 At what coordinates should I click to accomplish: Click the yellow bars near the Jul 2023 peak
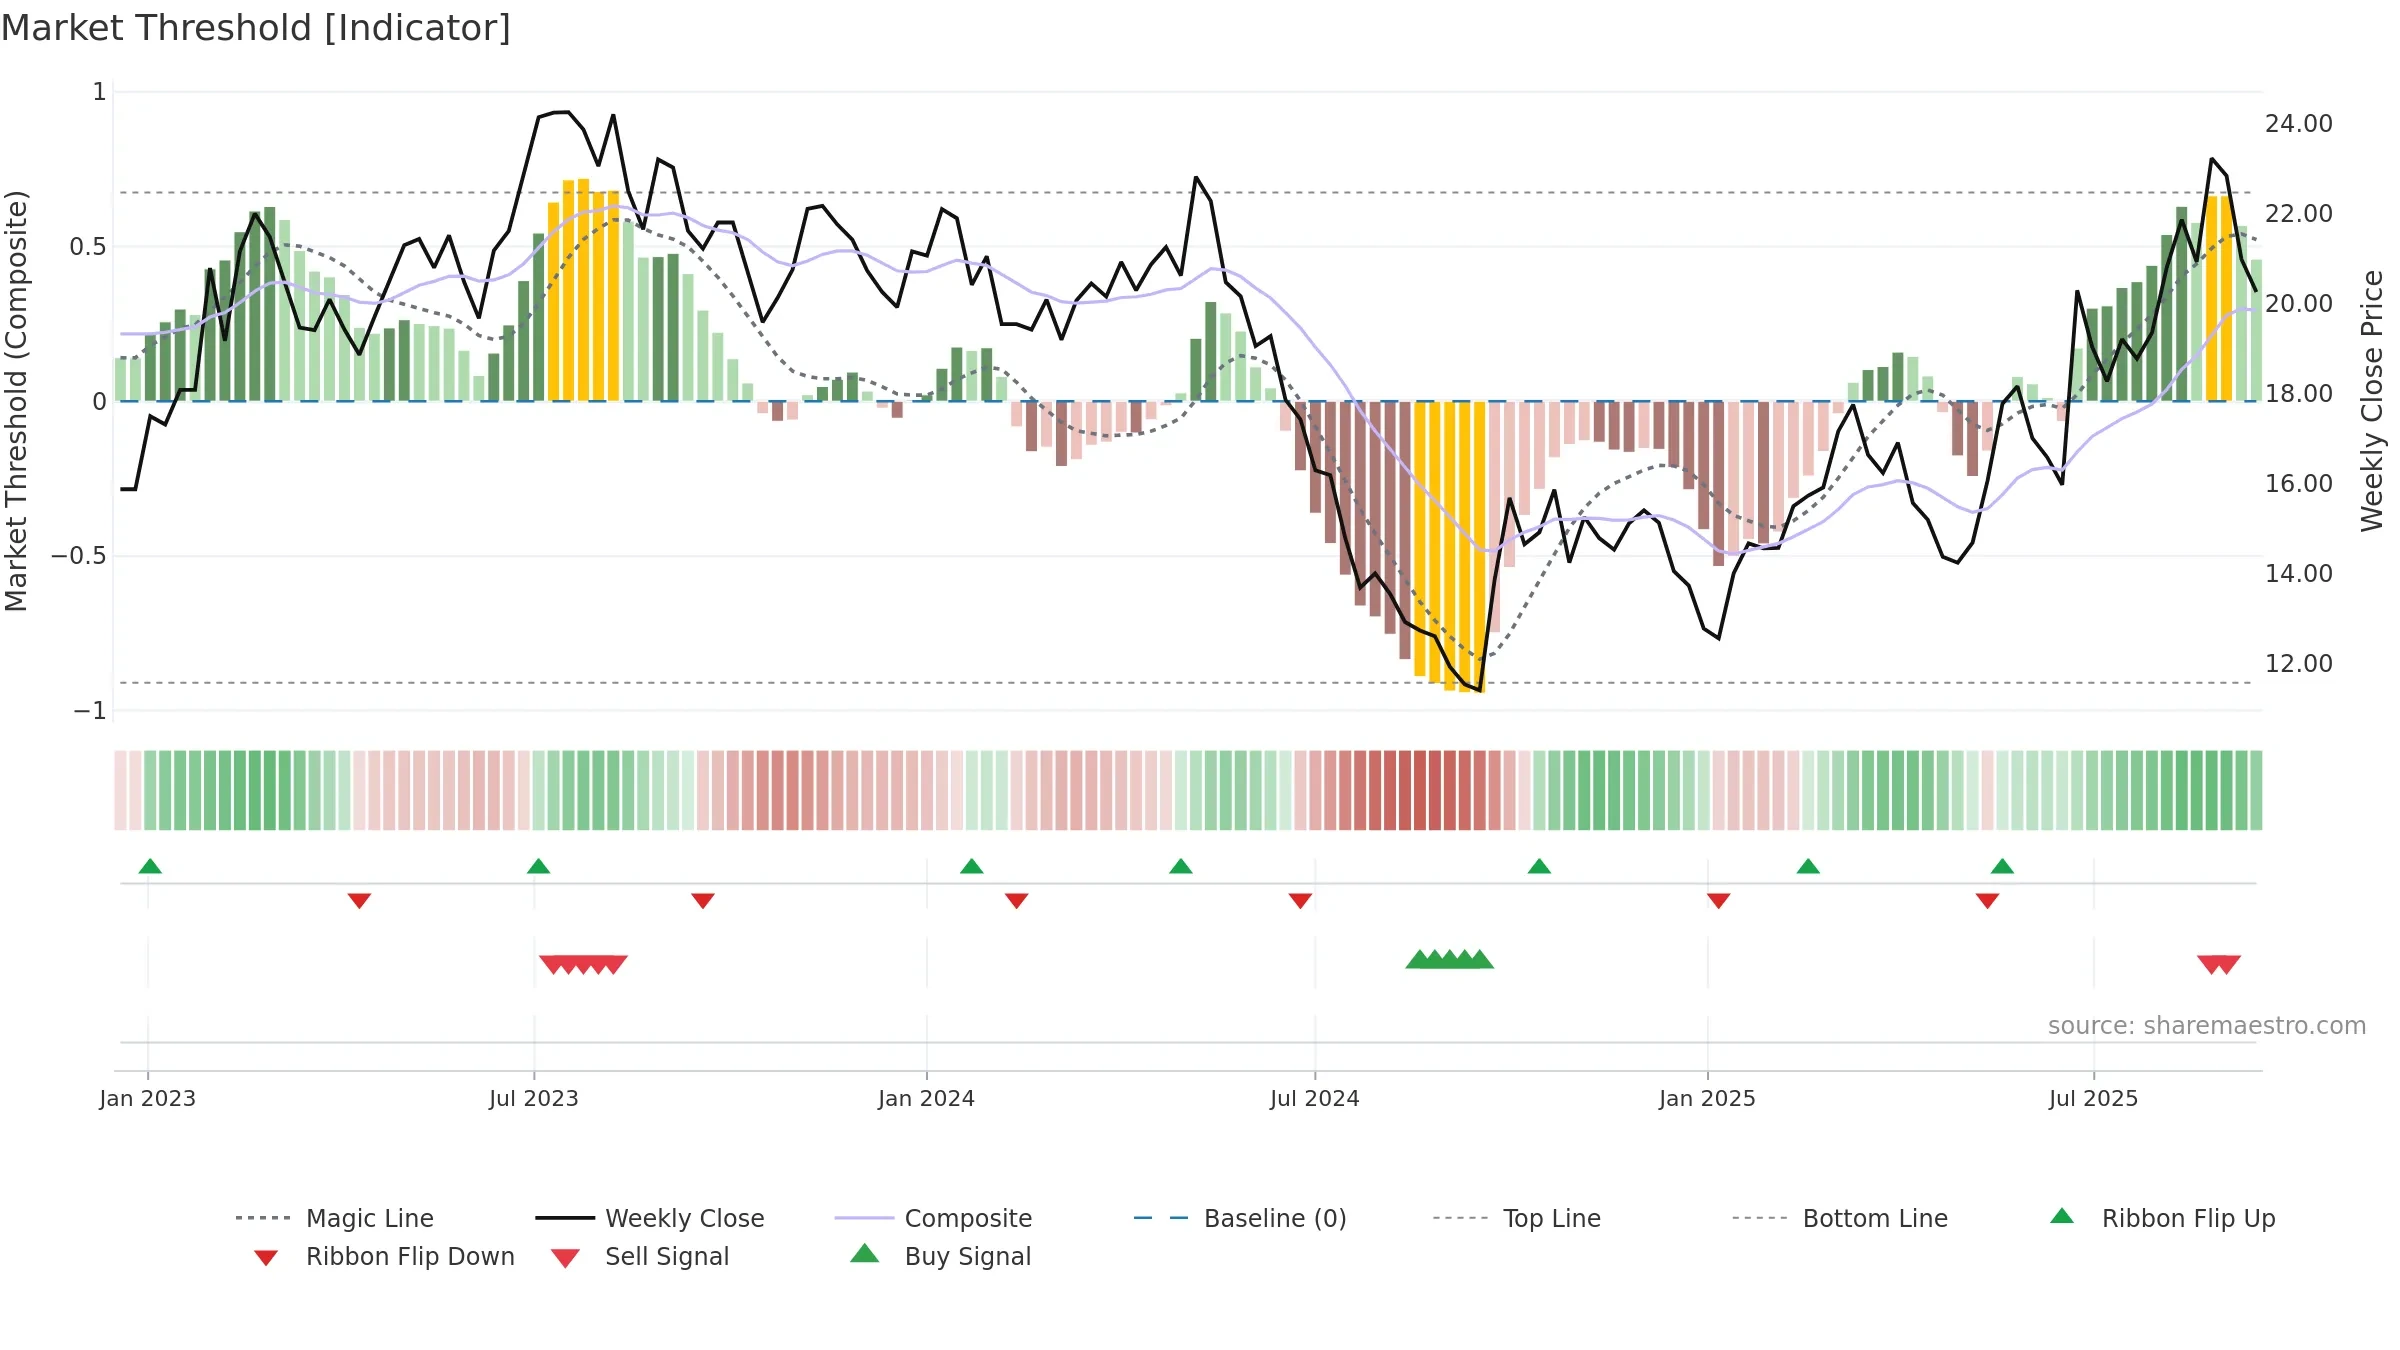pos(583,290)
